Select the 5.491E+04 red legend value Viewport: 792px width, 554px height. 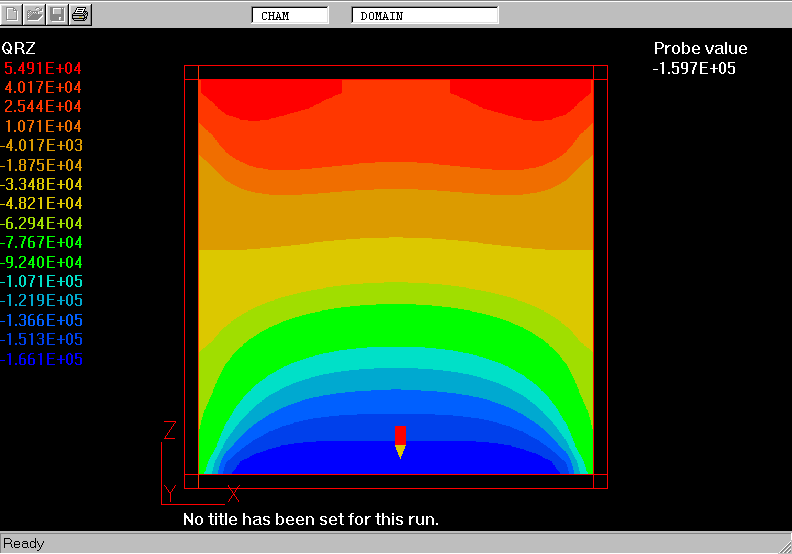click(43, 68)
